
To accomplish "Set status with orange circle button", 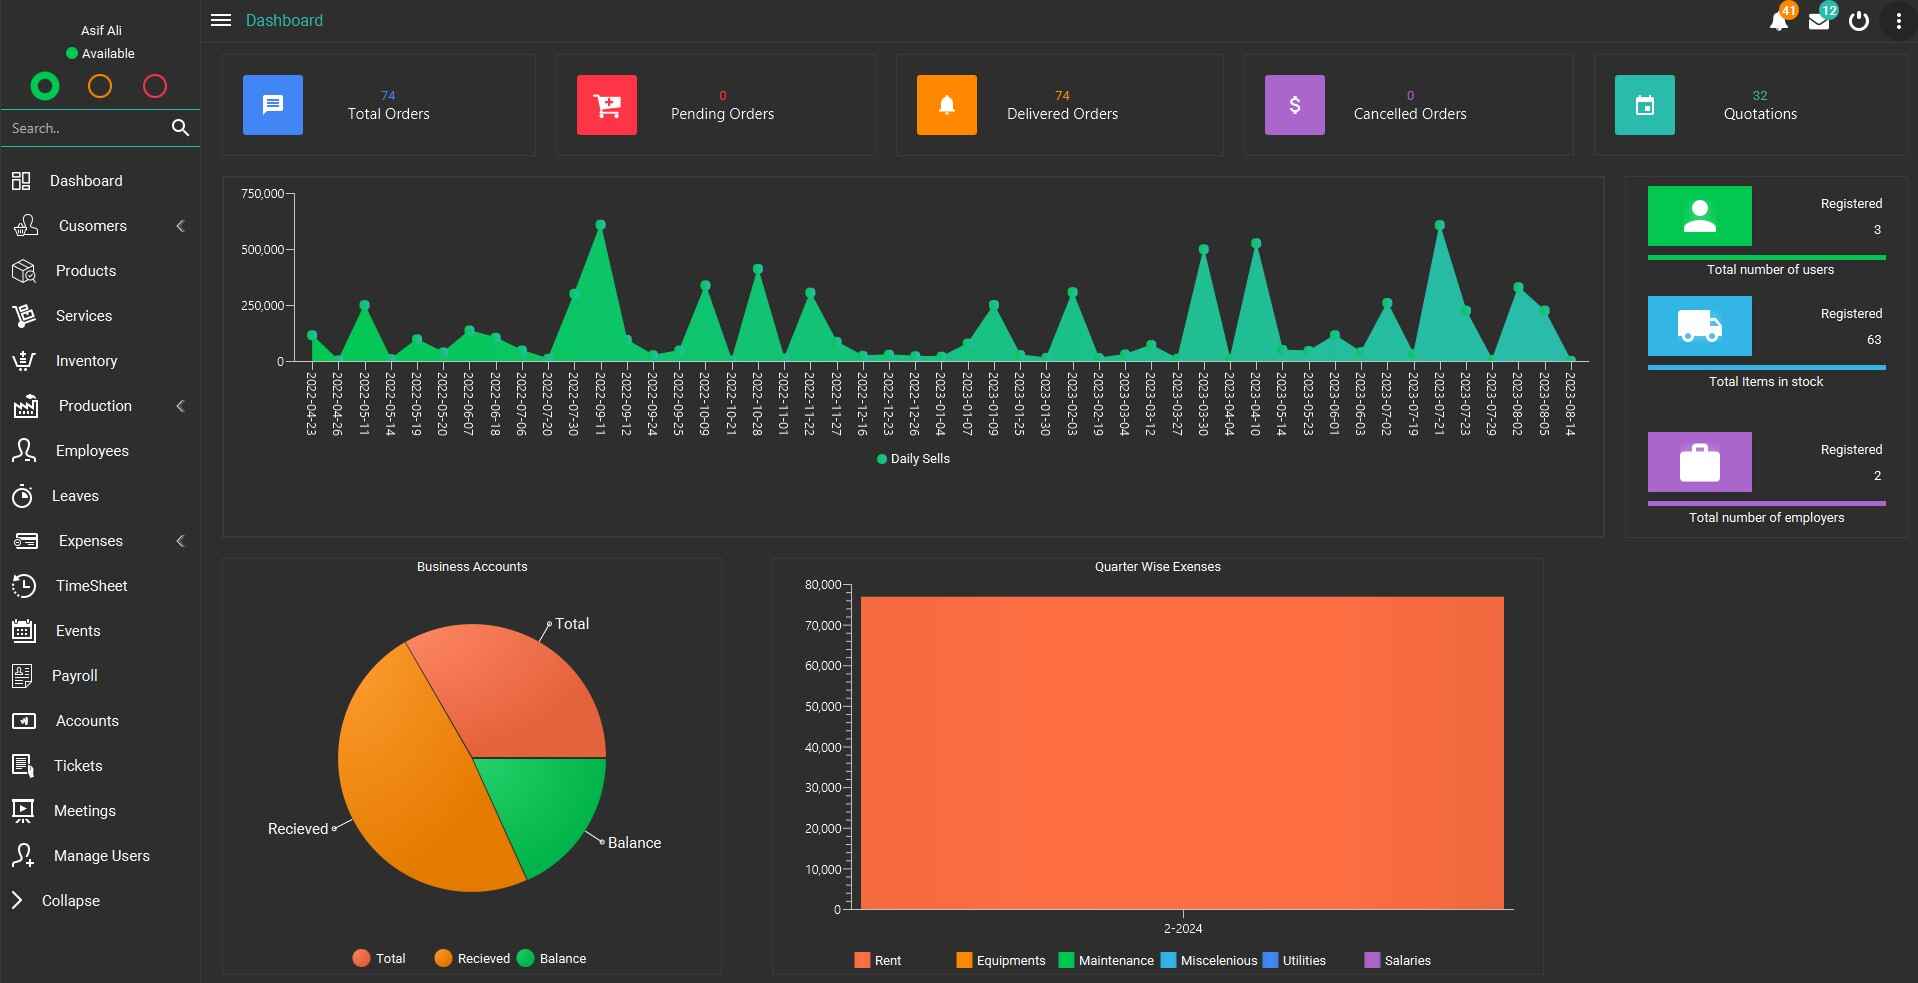I will (100, 87).
